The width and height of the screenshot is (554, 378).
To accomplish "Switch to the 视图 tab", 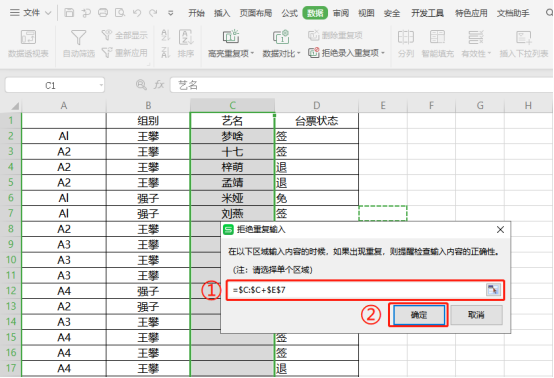I will click(366, 13).
